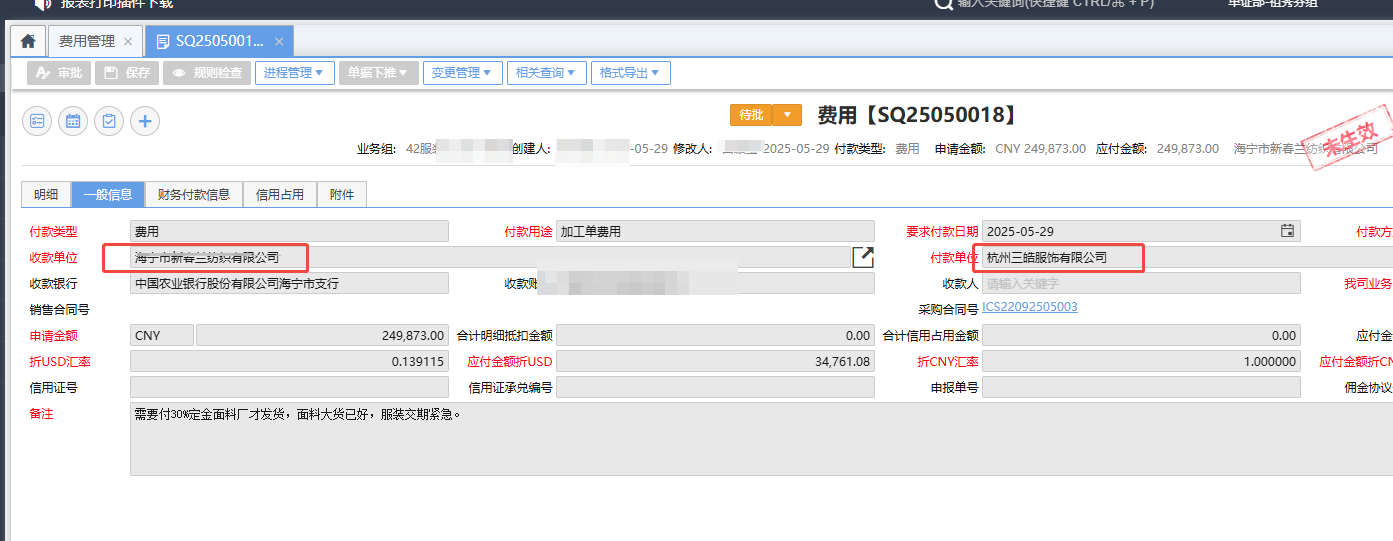Switch to the 财务付款信息 tab
The image size is (1393, 541).
(x=194, y=195)
